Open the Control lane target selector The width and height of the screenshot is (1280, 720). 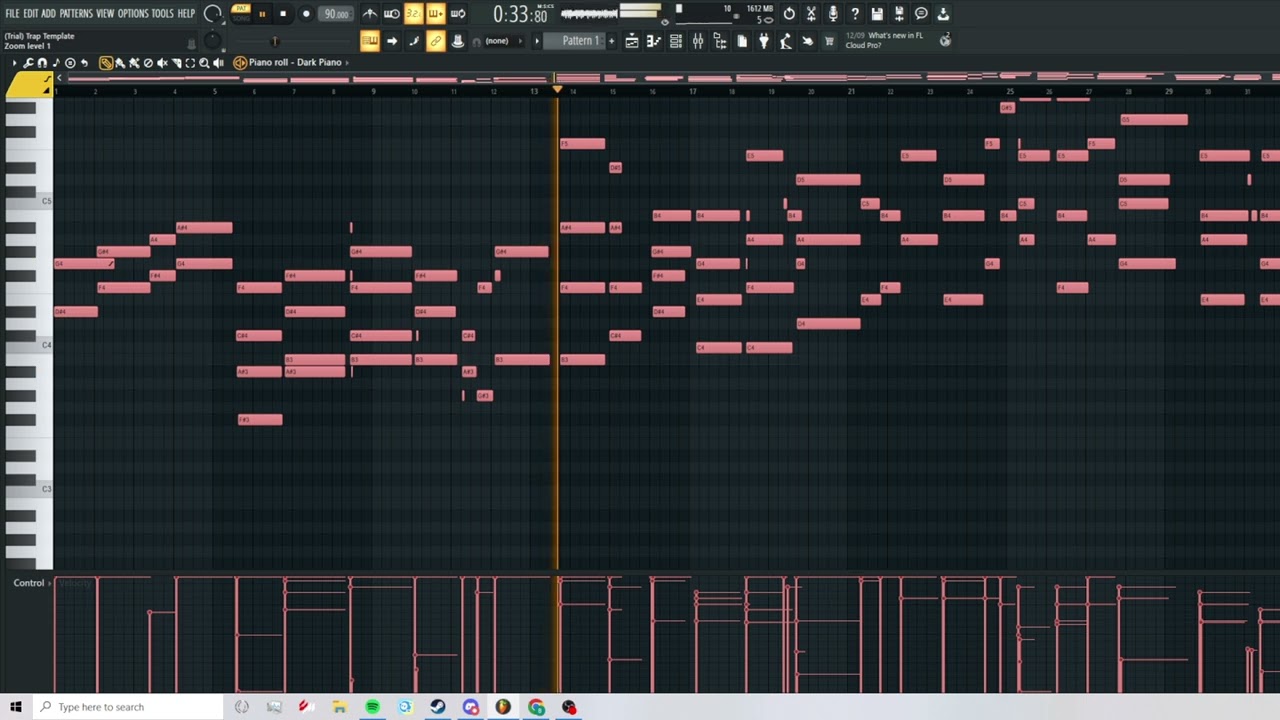pyautogui.click(x=29, y=583)
